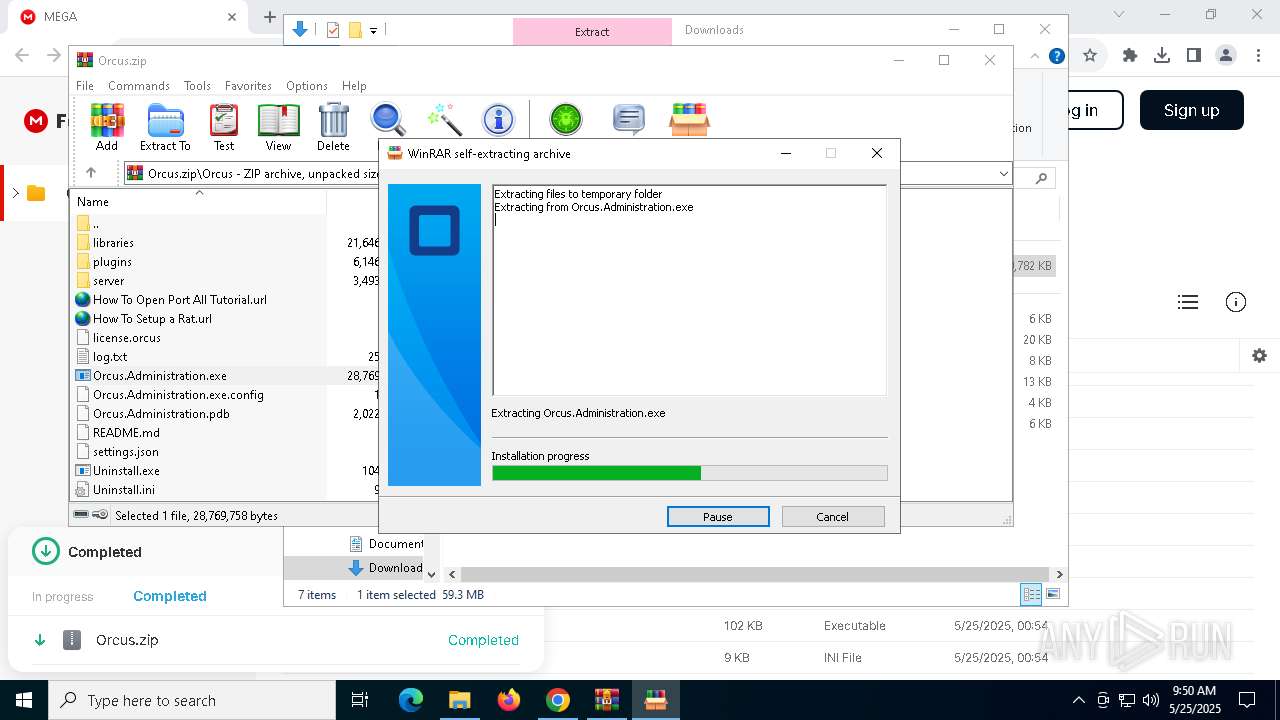Switch MEGA to list view icon
Image resolution: width=1280 pixels, height=720 pixels.
tap(1188, 302)
